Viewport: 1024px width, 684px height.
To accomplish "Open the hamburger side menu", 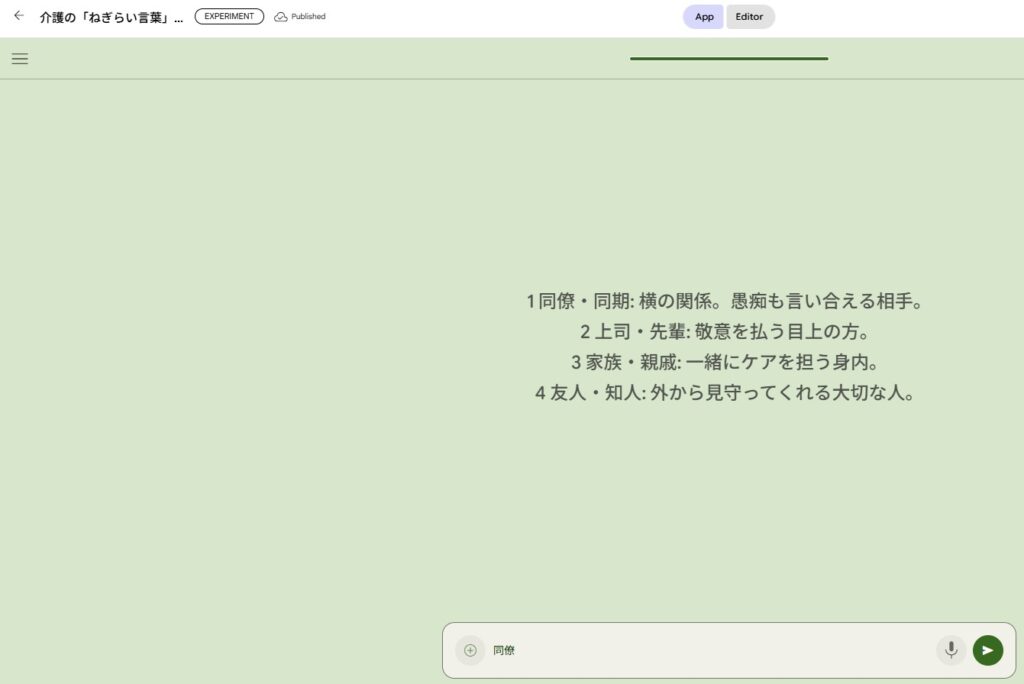I will (x=20, y=59).
